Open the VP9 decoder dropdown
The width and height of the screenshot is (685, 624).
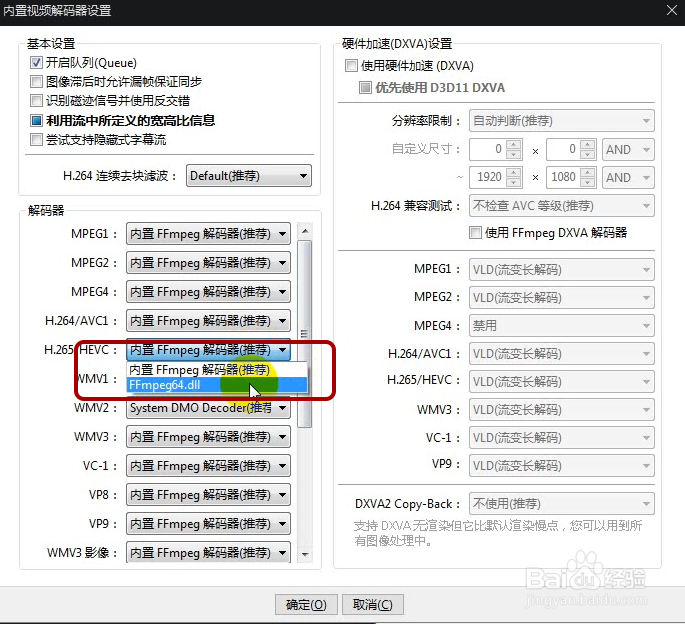tap(208, 523)
